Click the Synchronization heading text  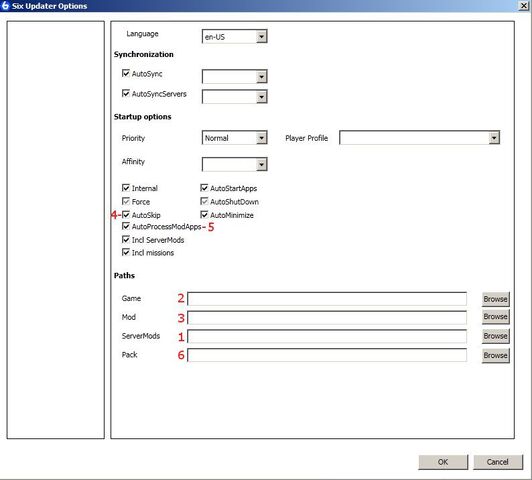click(144, 54)
